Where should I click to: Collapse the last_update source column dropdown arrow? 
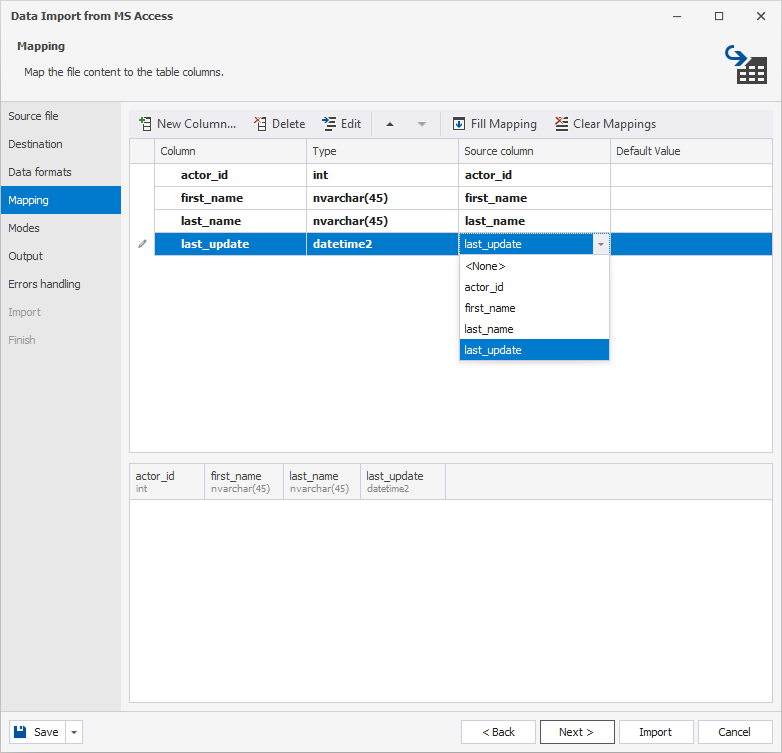pyautogui.click(x=601, y=244)
